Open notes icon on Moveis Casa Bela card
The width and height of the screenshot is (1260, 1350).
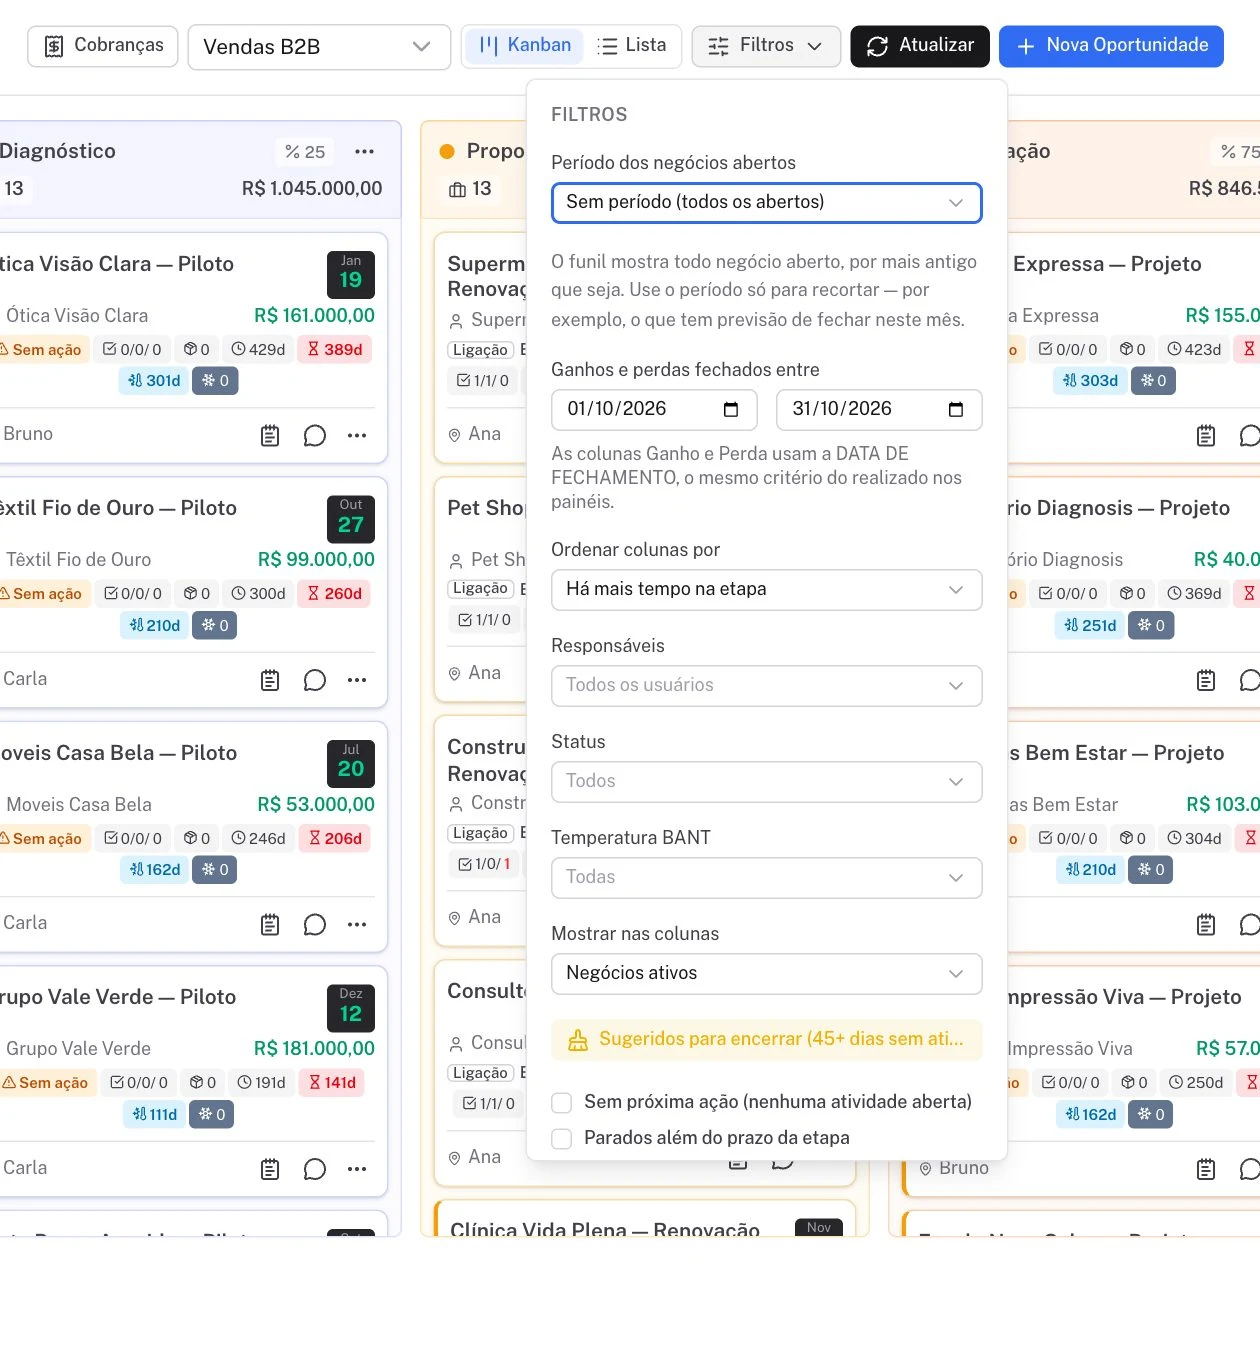pos(270,925)
